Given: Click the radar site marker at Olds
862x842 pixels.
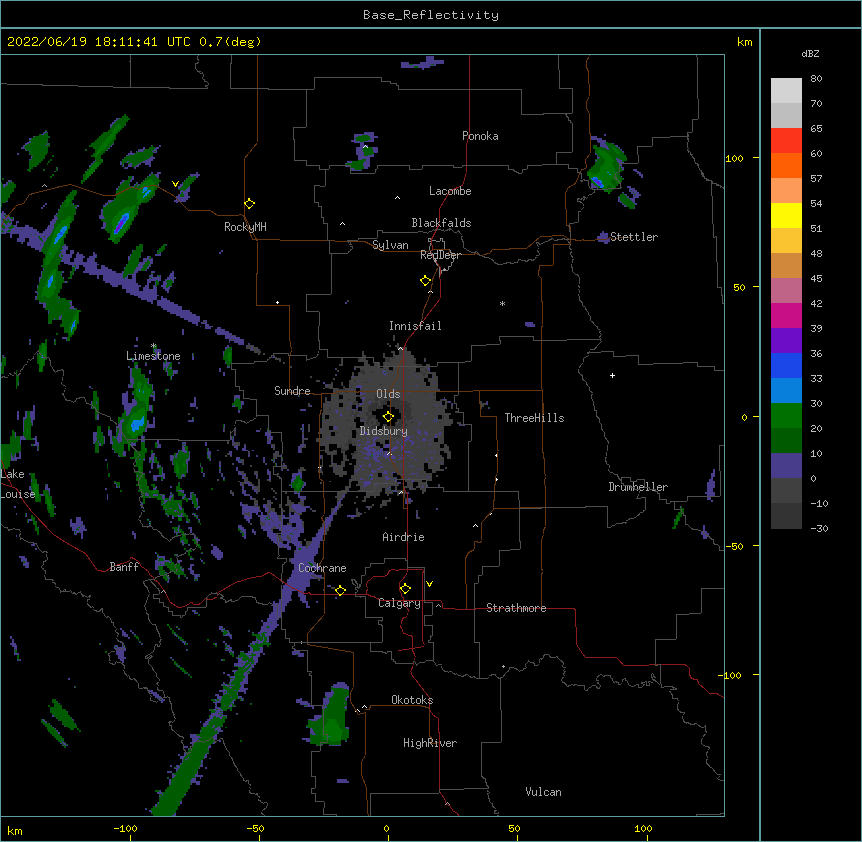Looking at the screenshot, I should (x=388, y=417).
